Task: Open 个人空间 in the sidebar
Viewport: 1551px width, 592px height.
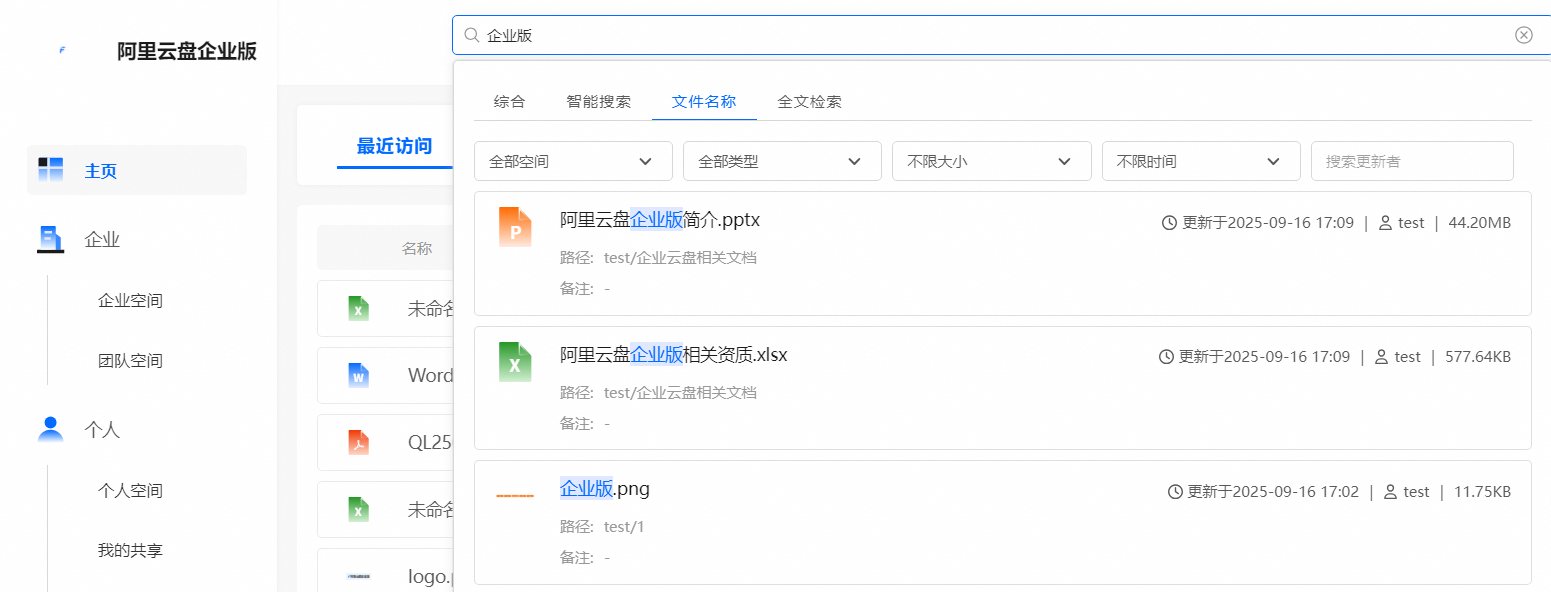Action: (130, 490)
